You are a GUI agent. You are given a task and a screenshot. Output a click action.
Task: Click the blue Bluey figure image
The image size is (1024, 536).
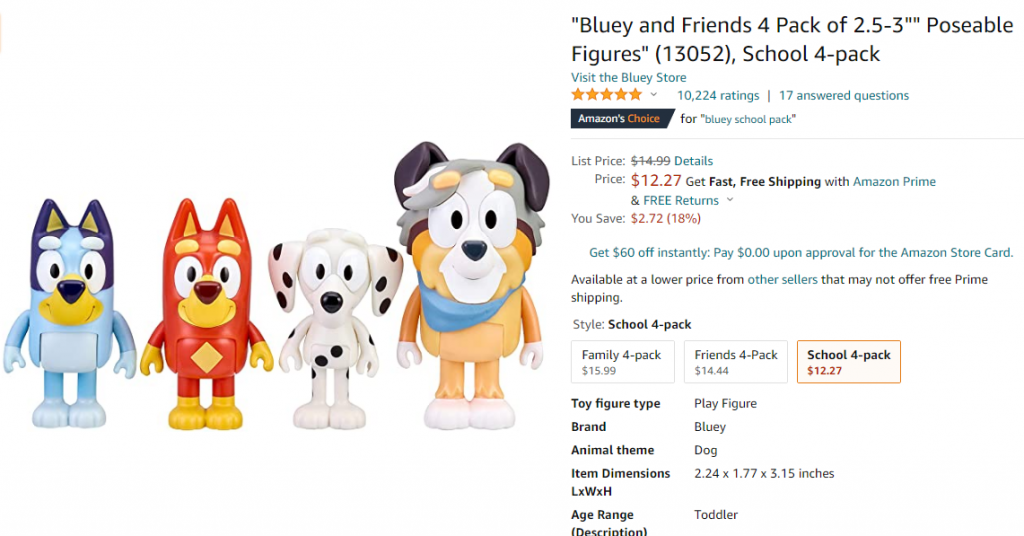click(69, 313)
